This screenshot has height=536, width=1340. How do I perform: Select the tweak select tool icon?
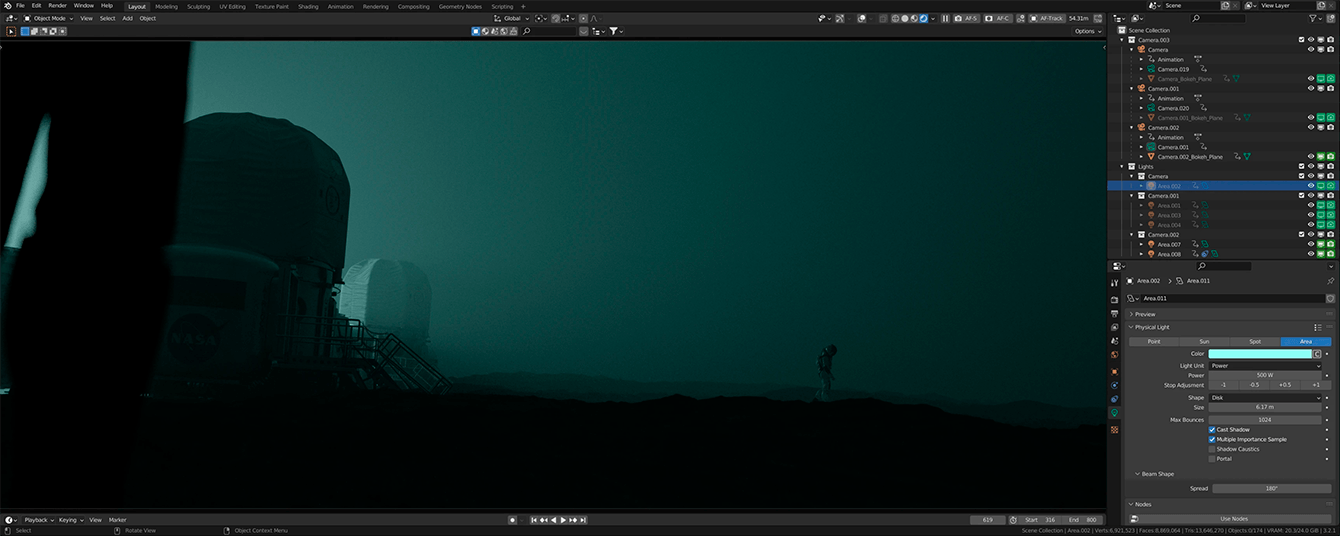pyautogui.click(x=11, y=31)
